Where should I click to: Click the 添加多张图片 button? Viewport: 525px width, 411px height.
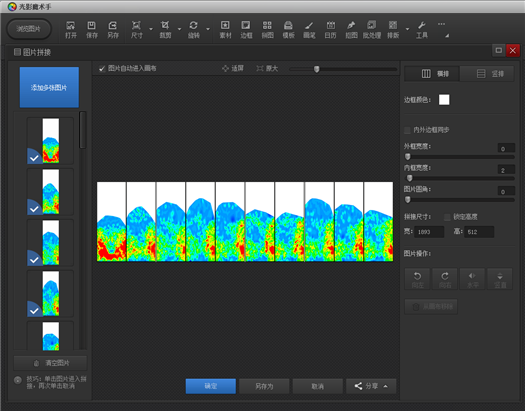click(49, 87)
